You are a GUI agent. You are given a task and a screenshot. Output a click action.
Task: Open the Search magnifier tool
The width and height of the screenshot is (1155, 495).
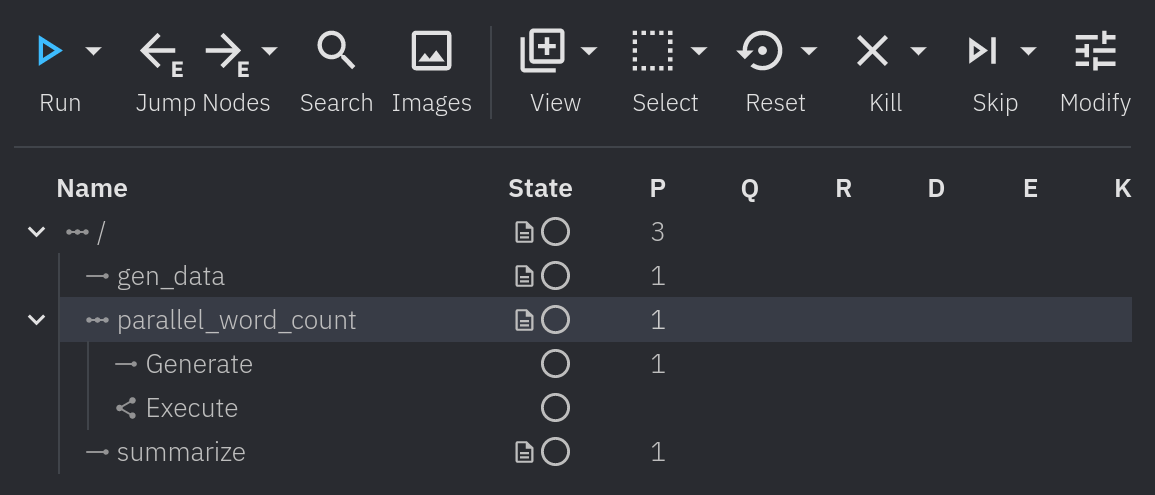(x=336, y=50)
